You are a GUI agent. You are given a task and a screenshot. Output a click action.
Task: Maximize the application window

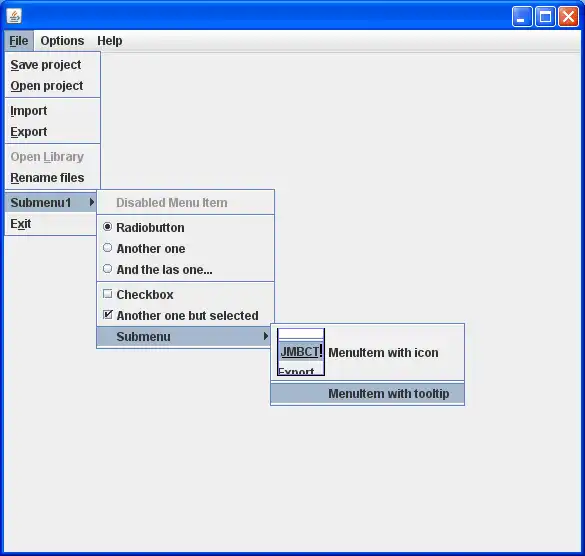[545, 16]
